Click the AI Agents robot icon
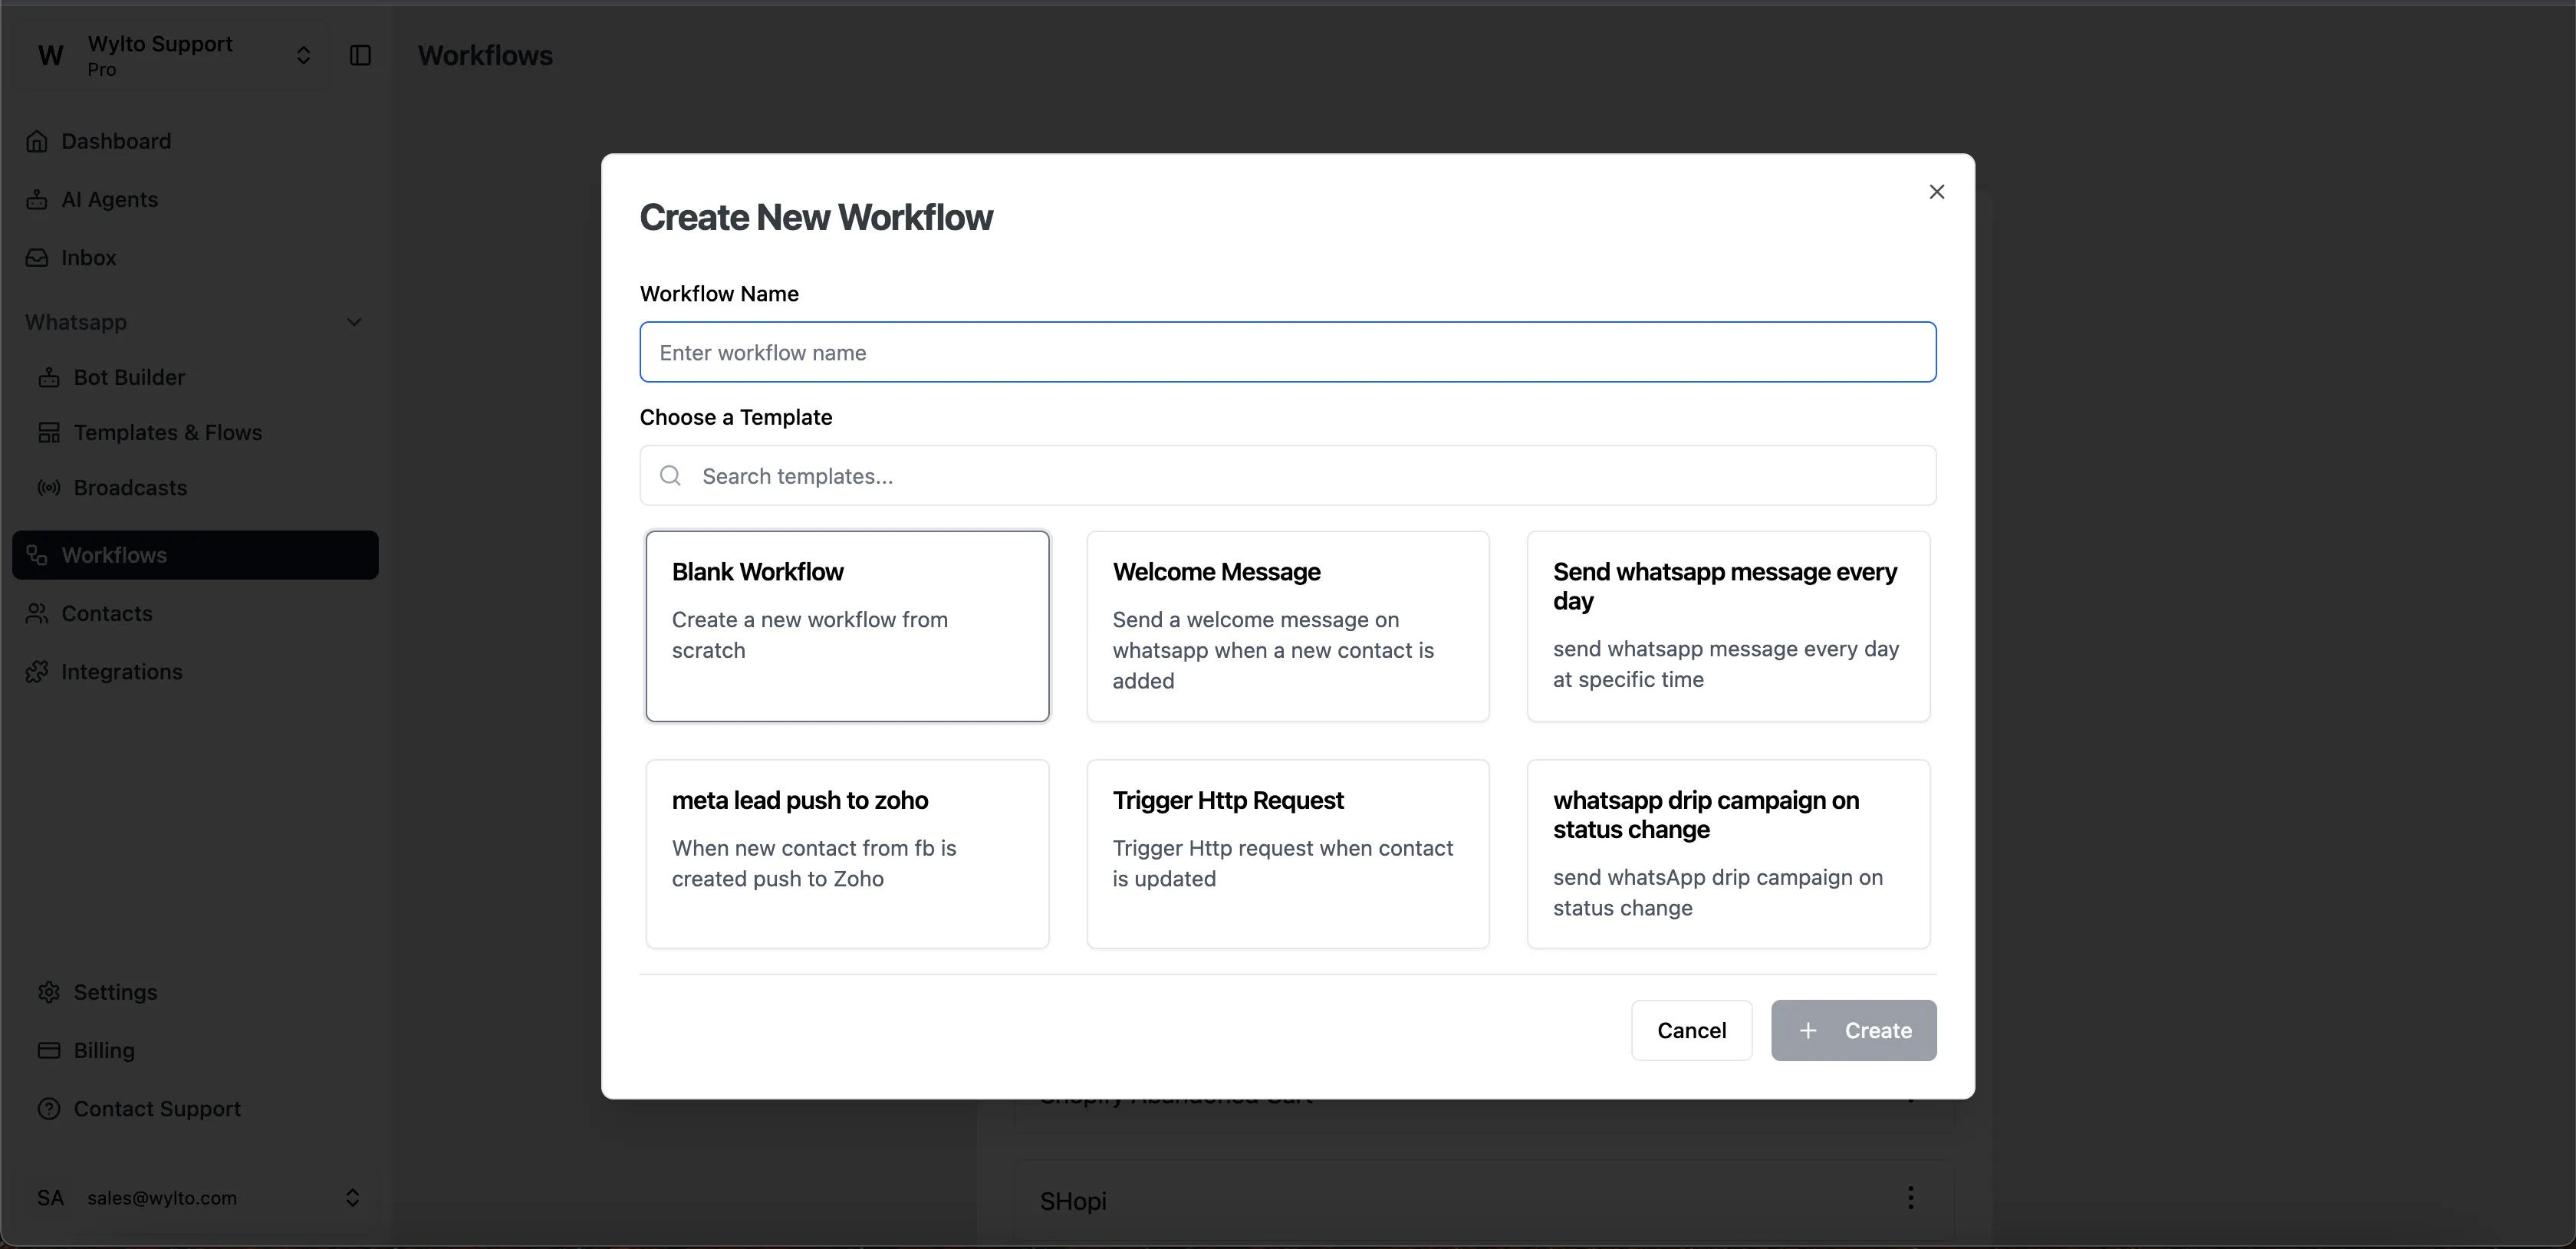2576x1249 pixels. 37,199
